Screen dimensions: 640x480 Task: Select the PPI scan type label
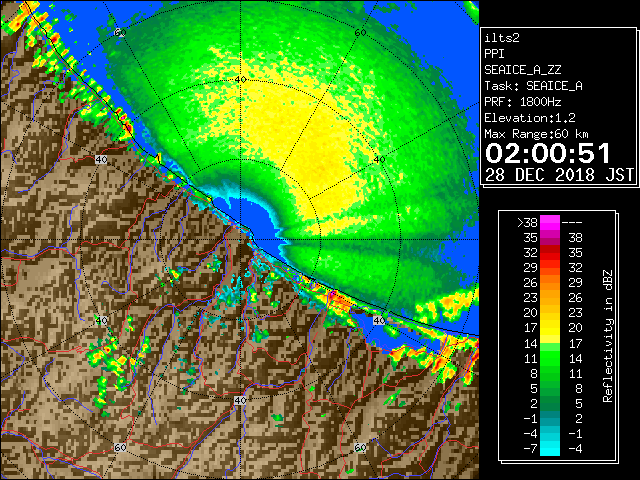click(494, 54)
